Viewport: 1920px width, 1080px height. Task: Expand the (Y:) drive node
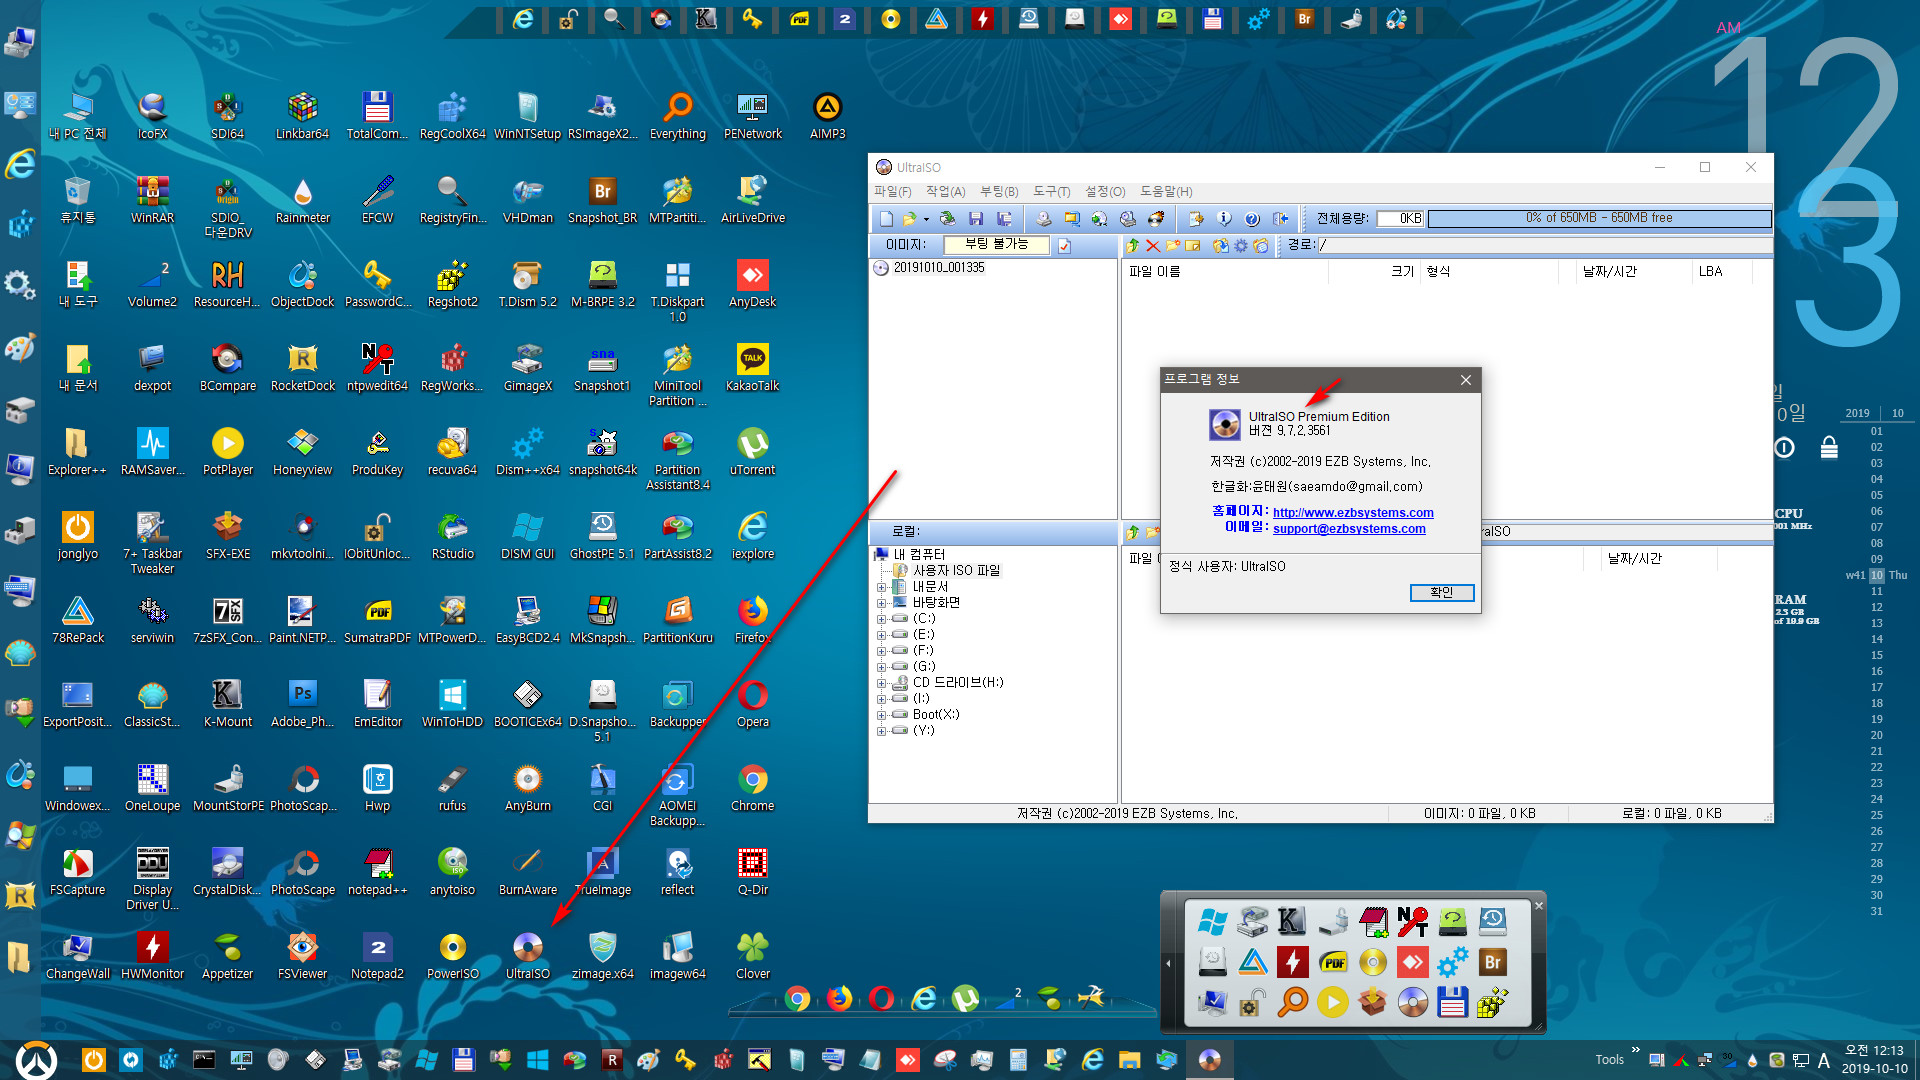coord(882,731)
